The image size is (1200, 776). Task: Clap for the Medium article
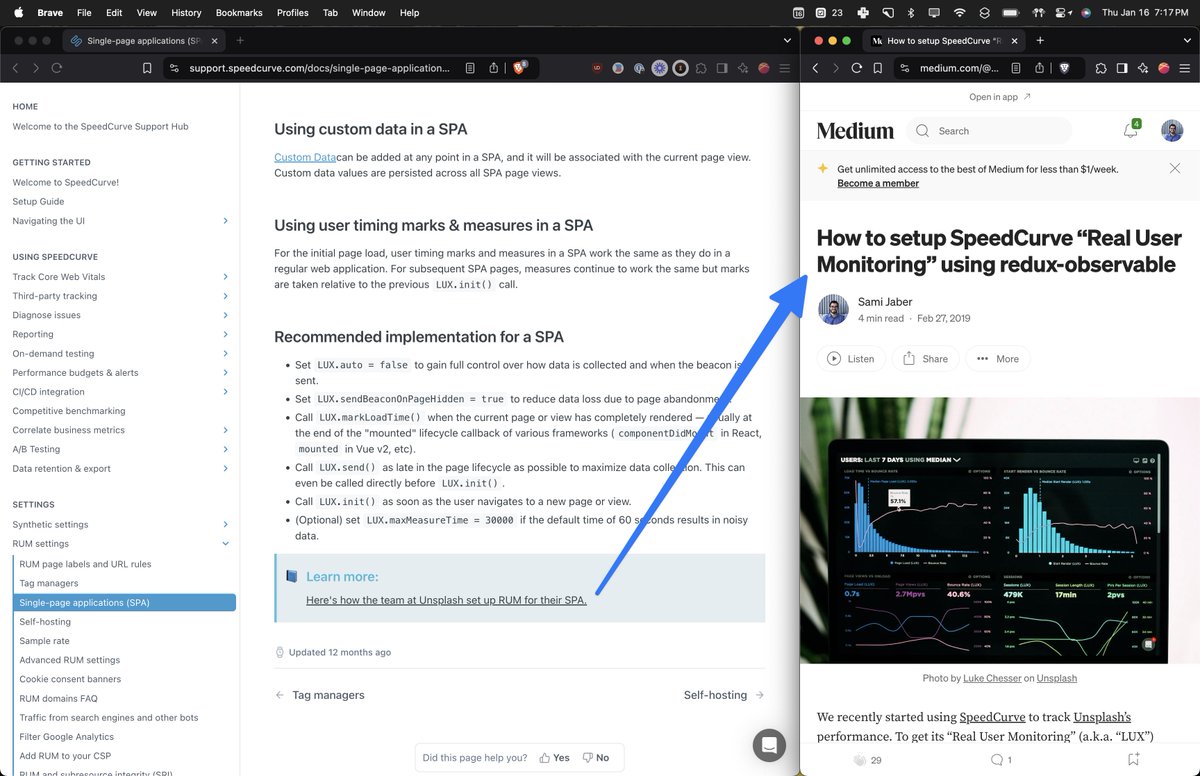coord(859,760)
